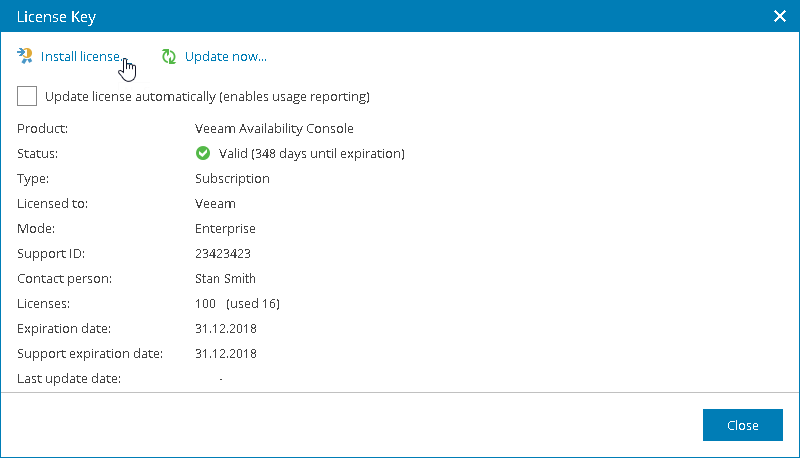Click the Expiration date value 31.12.2018
Viewport: 800px width, 458px height.
pos(226,329)
